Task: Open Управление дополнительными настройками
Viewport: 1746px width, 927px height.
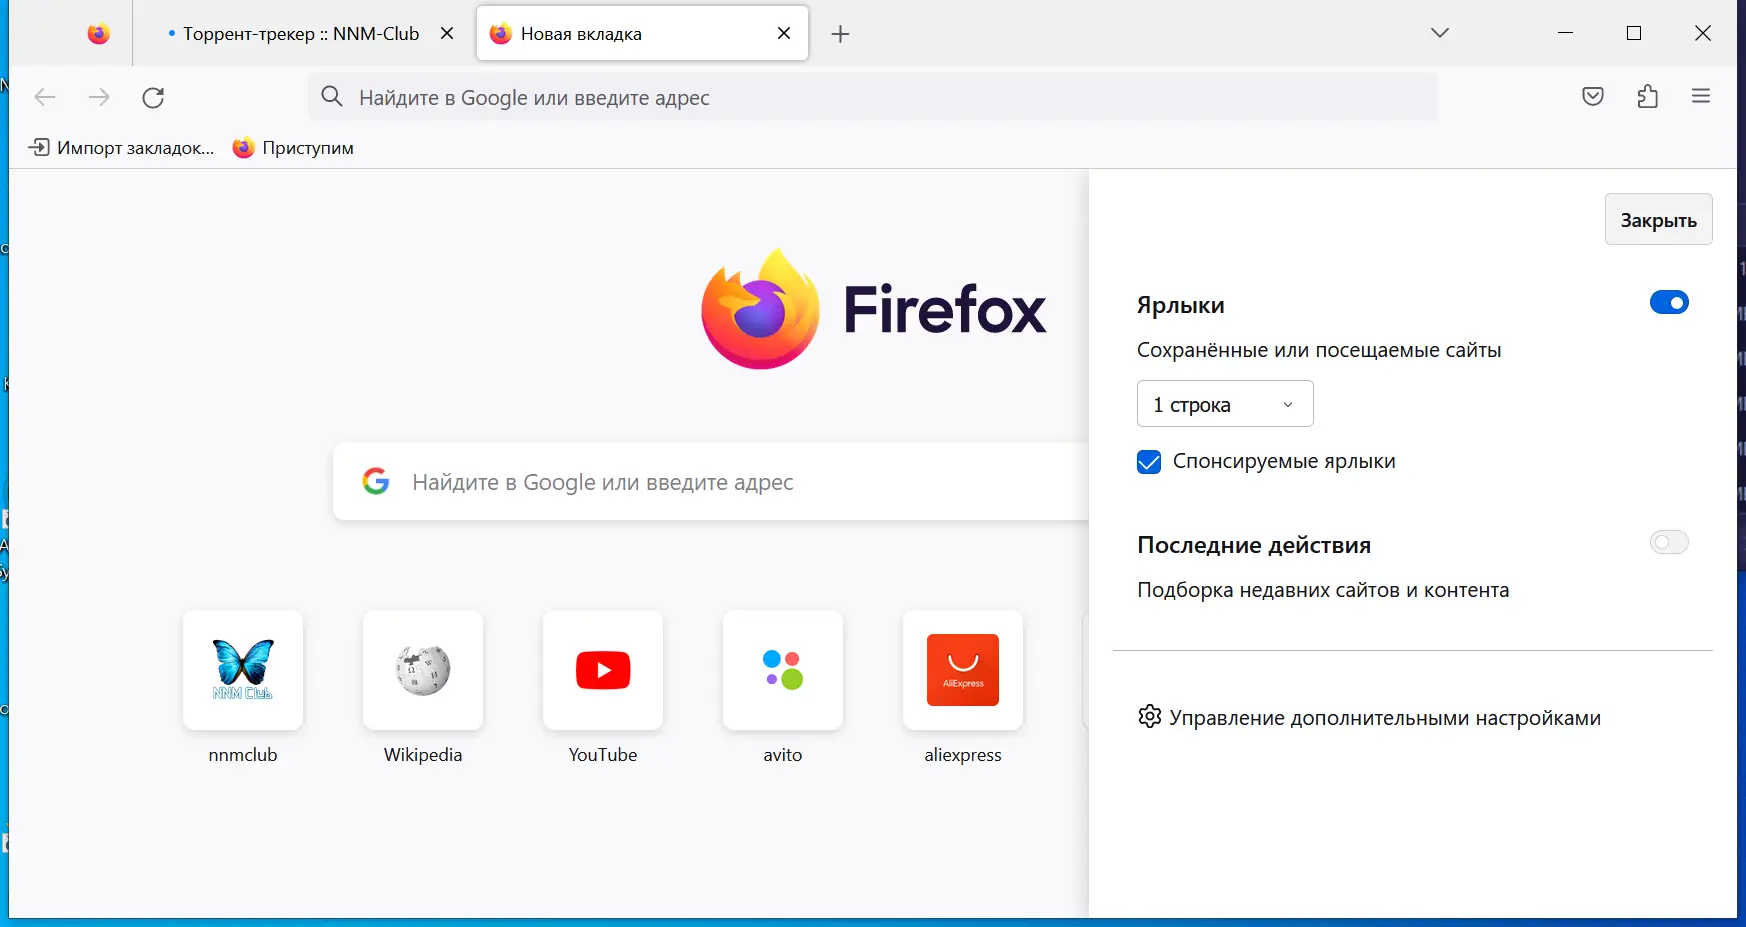Action: 1386,717
